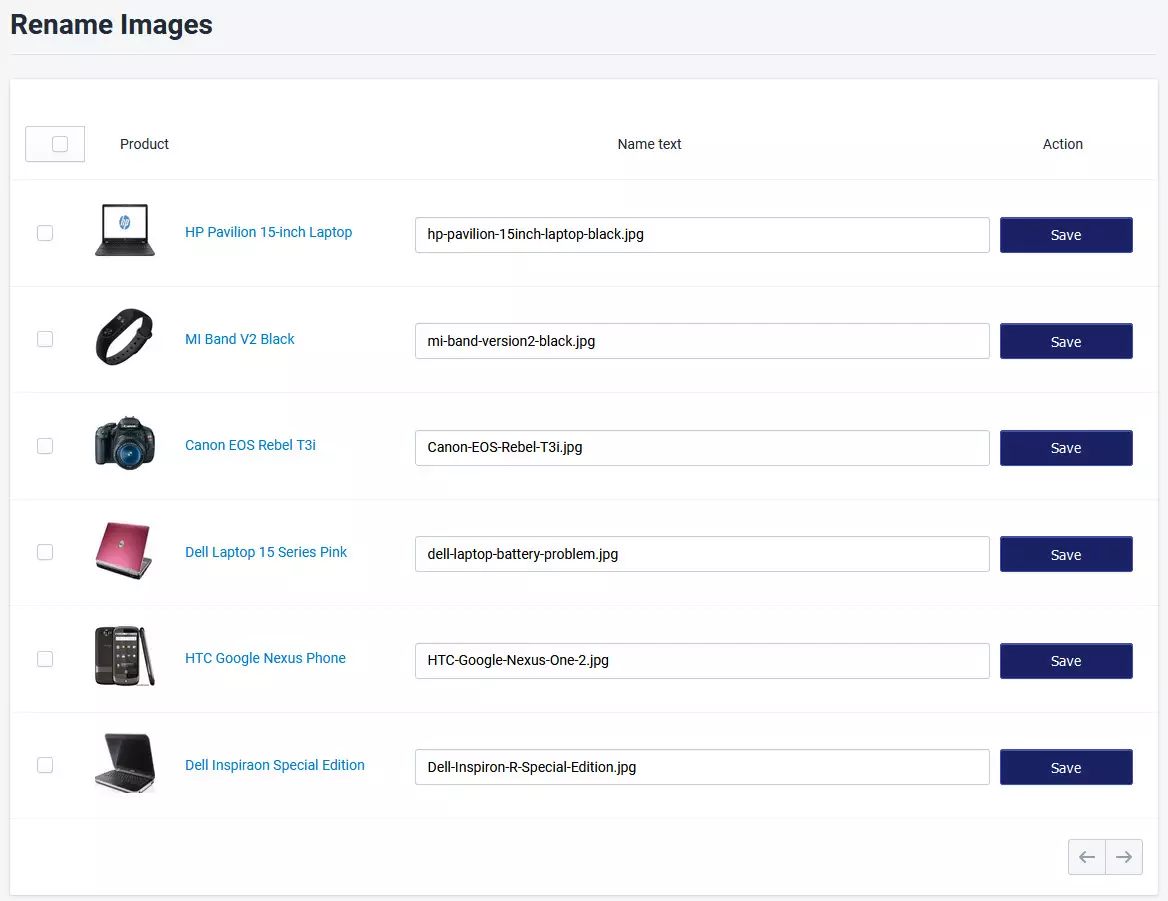Click the pink Dell laptop thumbnail
The height and width of the screenshot is (901, 1168).
coord(125,550)
